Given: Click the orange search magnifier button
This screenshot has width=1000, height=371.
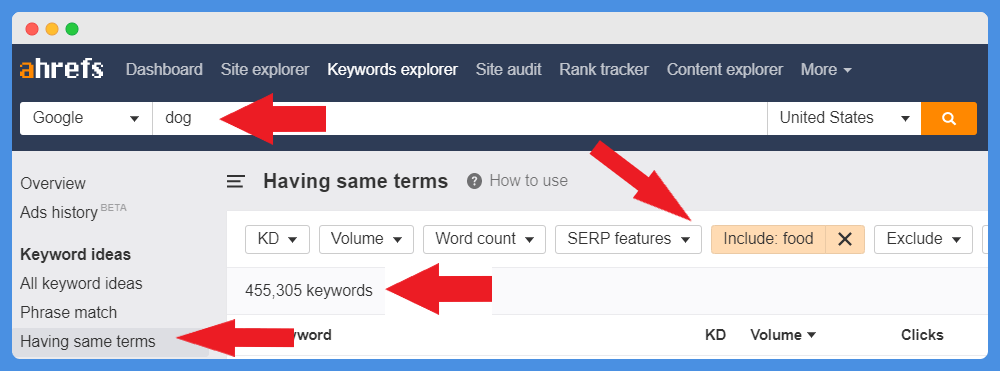Looking at the screenshot, I should pyautogui.click(x=948, y=118).
